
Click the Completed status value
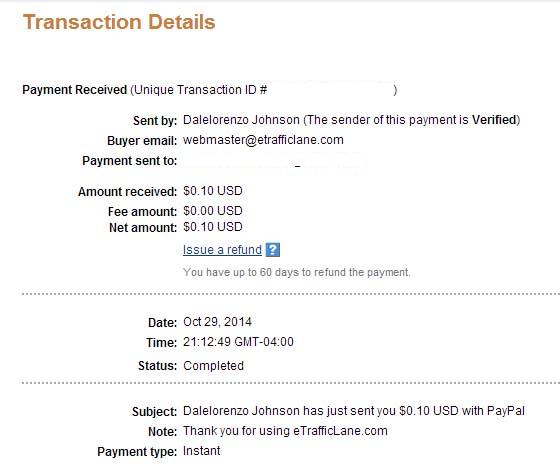[x=214, y=366]
